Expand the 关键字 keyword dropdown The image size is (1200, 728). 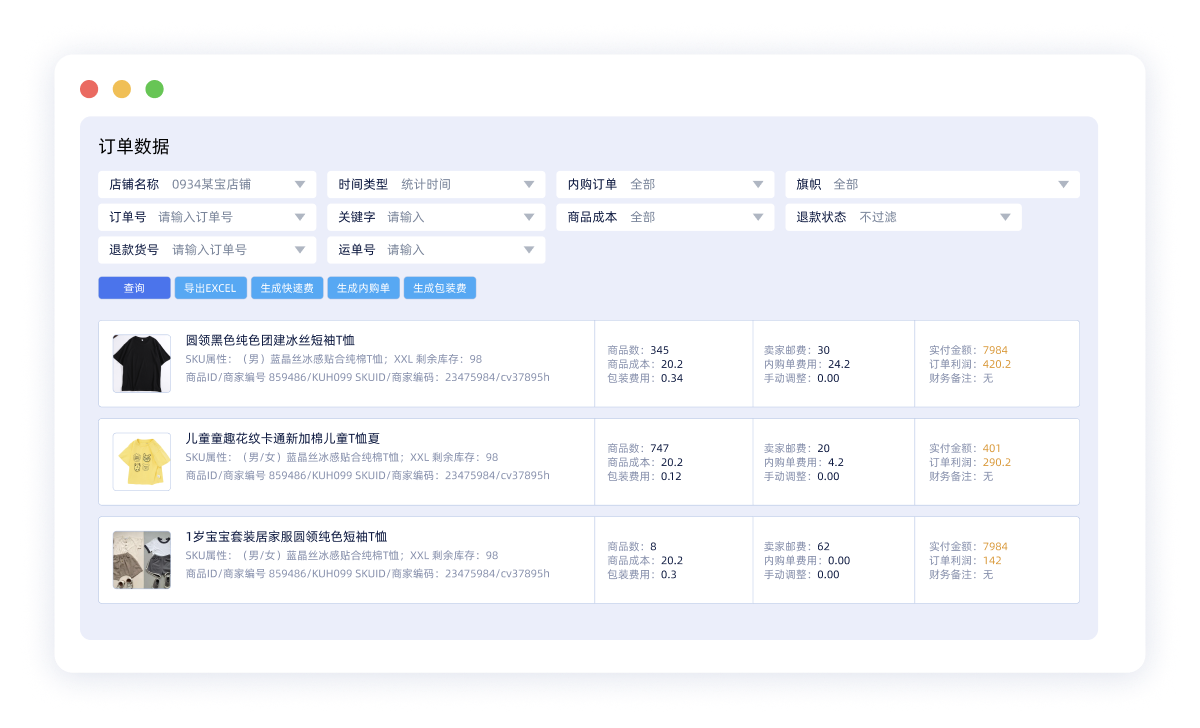(x=436, y=217)
